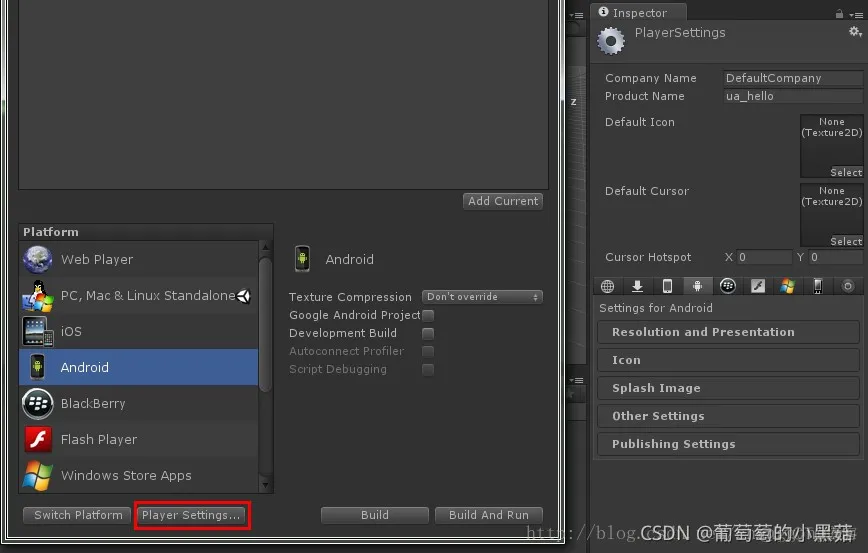868x553 pixels.
Task: Expand Resolution and Presentation section
Action: [x=728, y=332]
